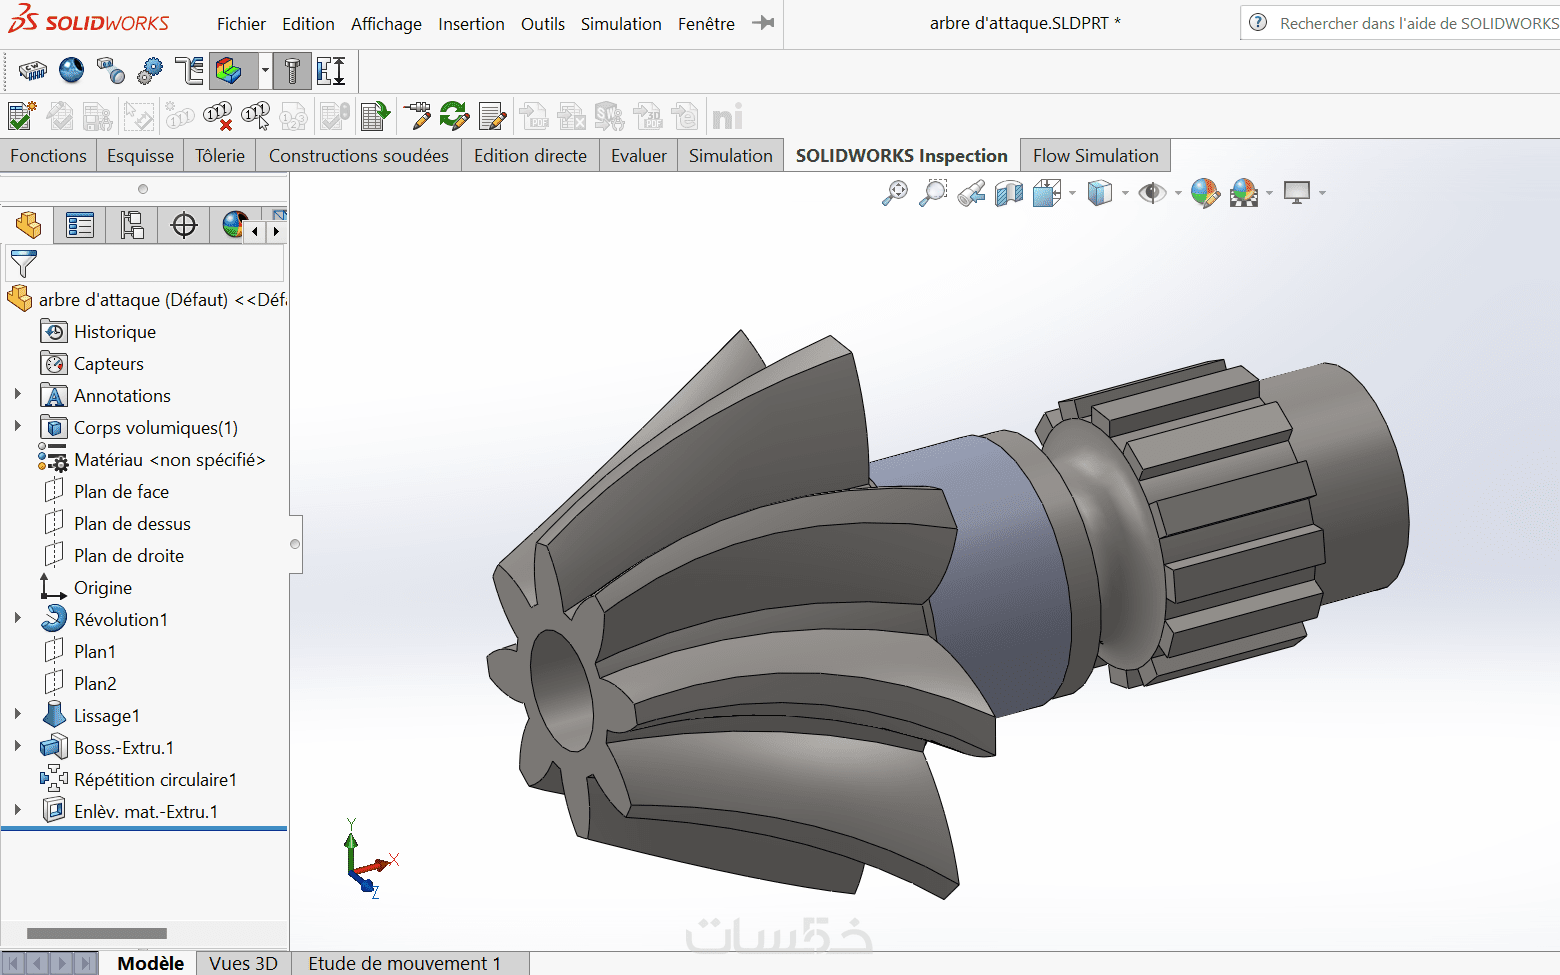The width and height of the screenshot is (1560, 975).
Task: Click Zoom to Fit magnifier icon
Action: (895, 193)
